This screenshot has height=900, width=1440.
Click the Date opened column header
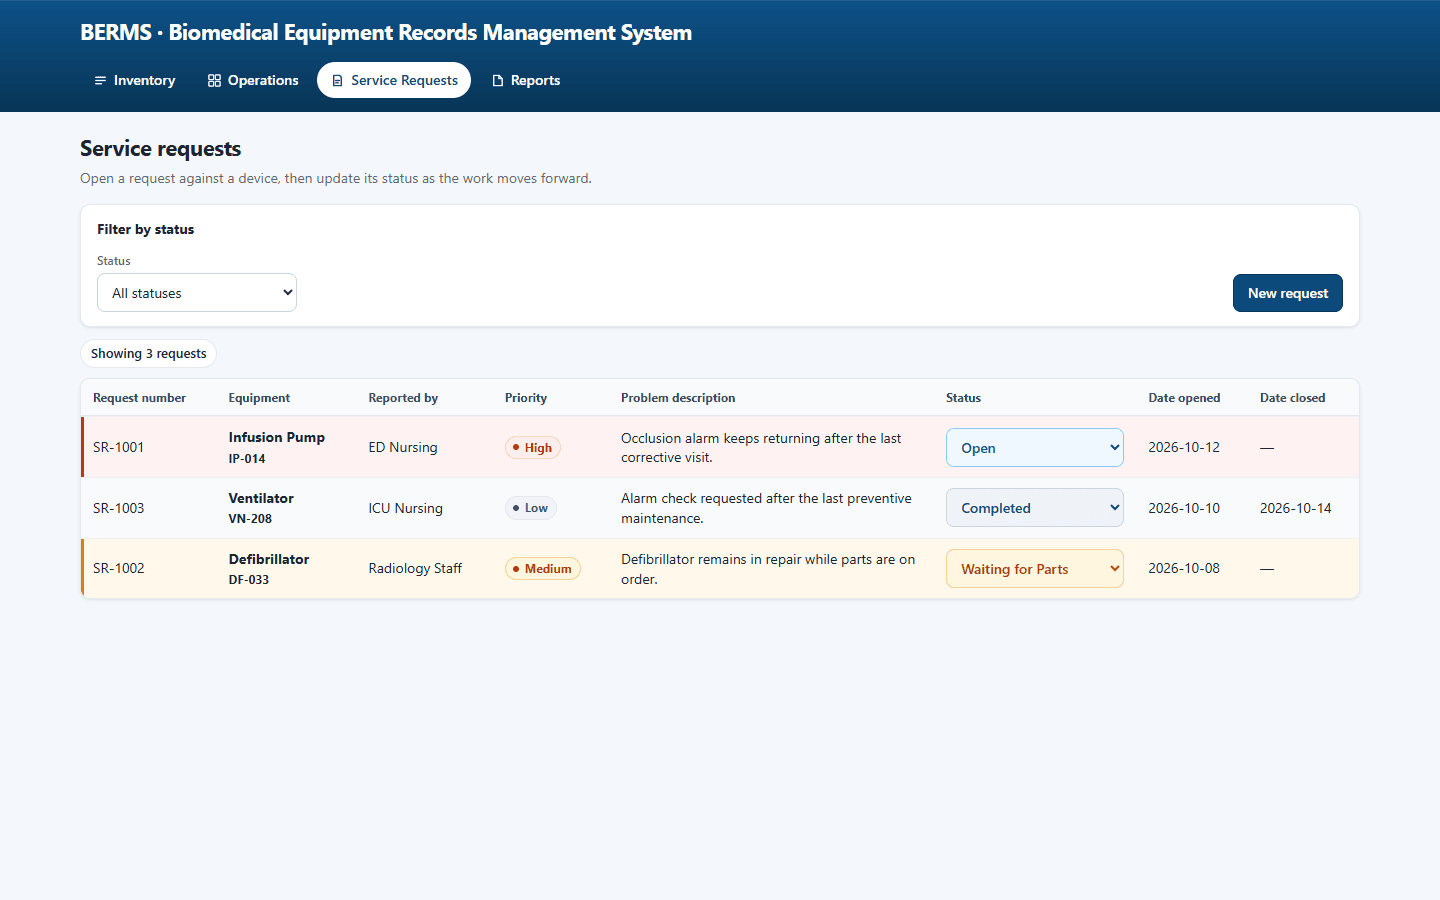pyautogui.click(x=1184, y=398)
